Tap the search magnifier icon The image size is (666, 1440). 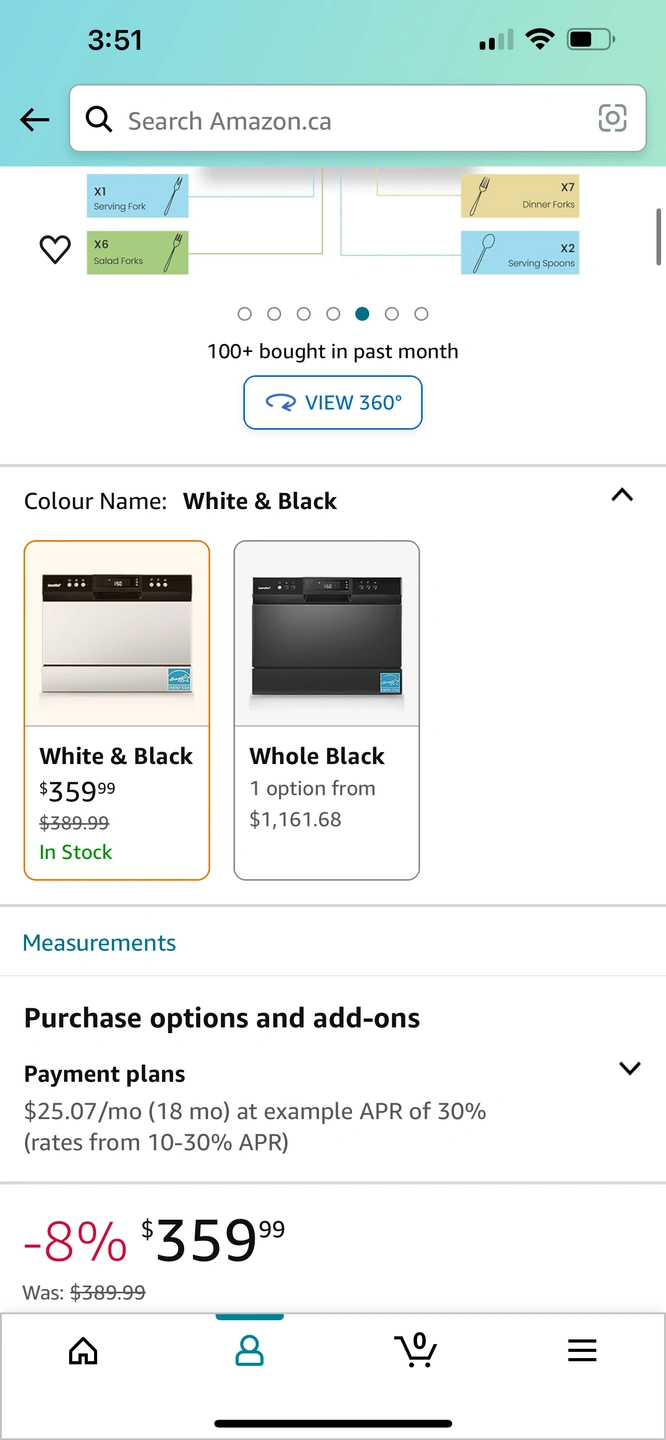click(x=99, y=121)
